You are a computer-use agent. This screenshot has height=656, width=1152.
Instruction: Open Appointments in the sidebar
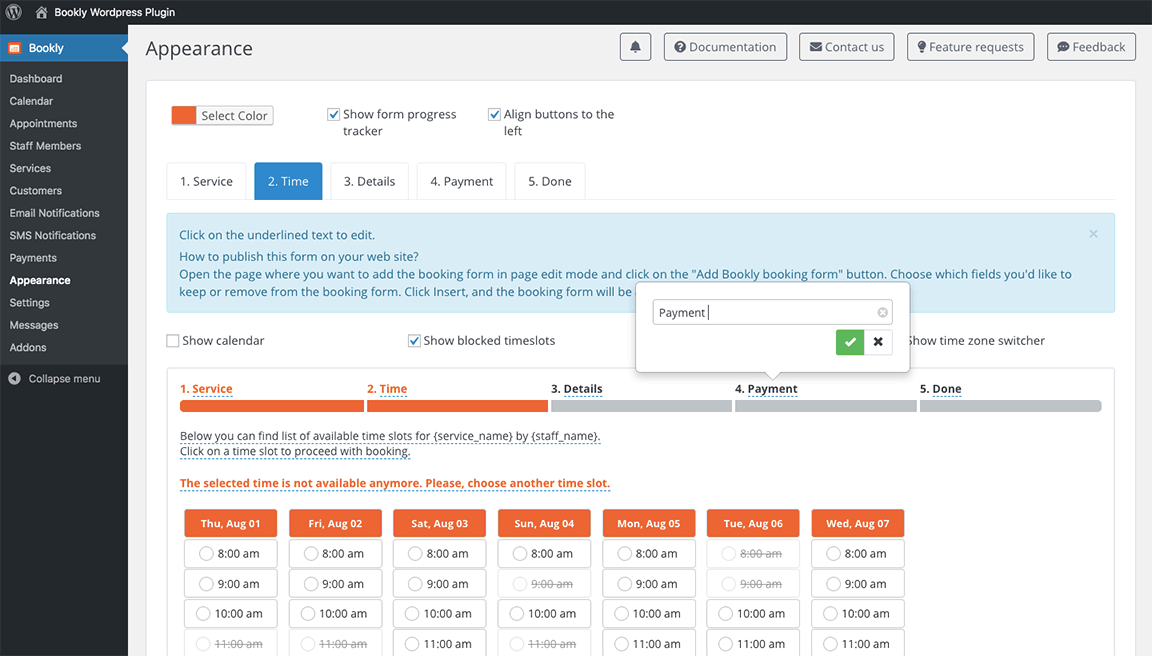point(43,123)
